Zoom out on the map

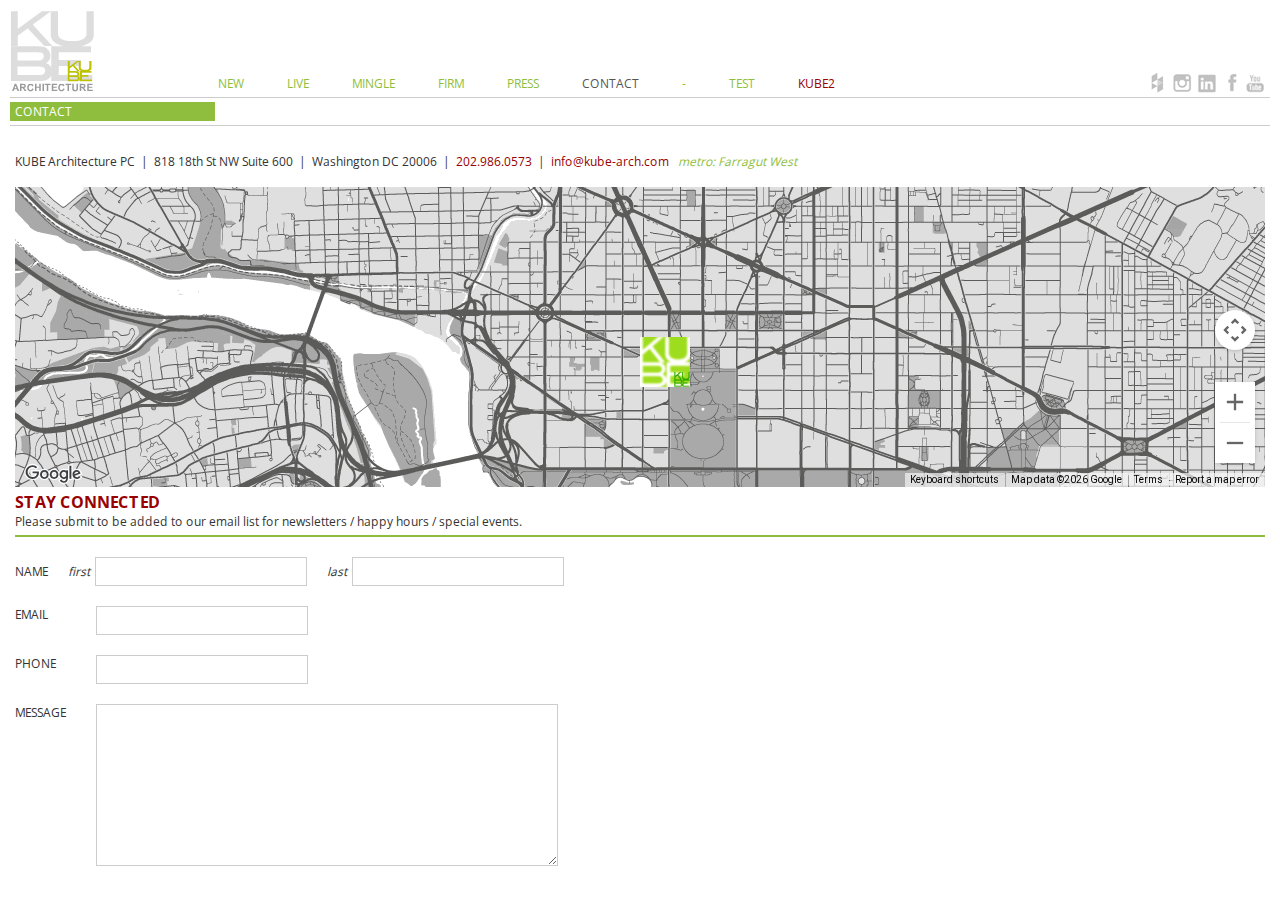pos(1235,443)
